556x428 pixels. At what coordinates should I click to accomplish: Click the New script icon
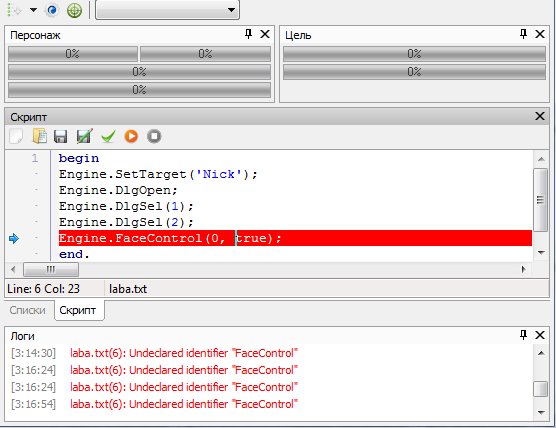tap(16, 136)
